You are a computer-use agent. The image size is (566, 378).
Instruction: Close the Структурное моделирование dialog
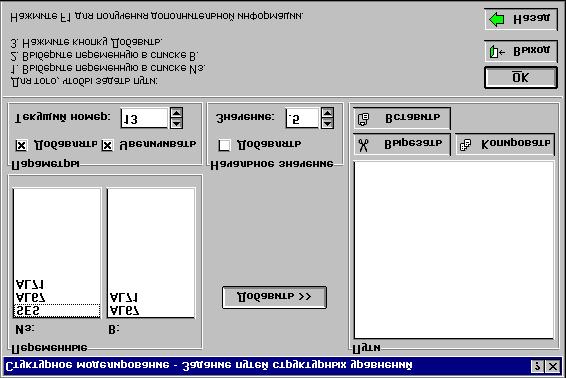click(553, 366)
